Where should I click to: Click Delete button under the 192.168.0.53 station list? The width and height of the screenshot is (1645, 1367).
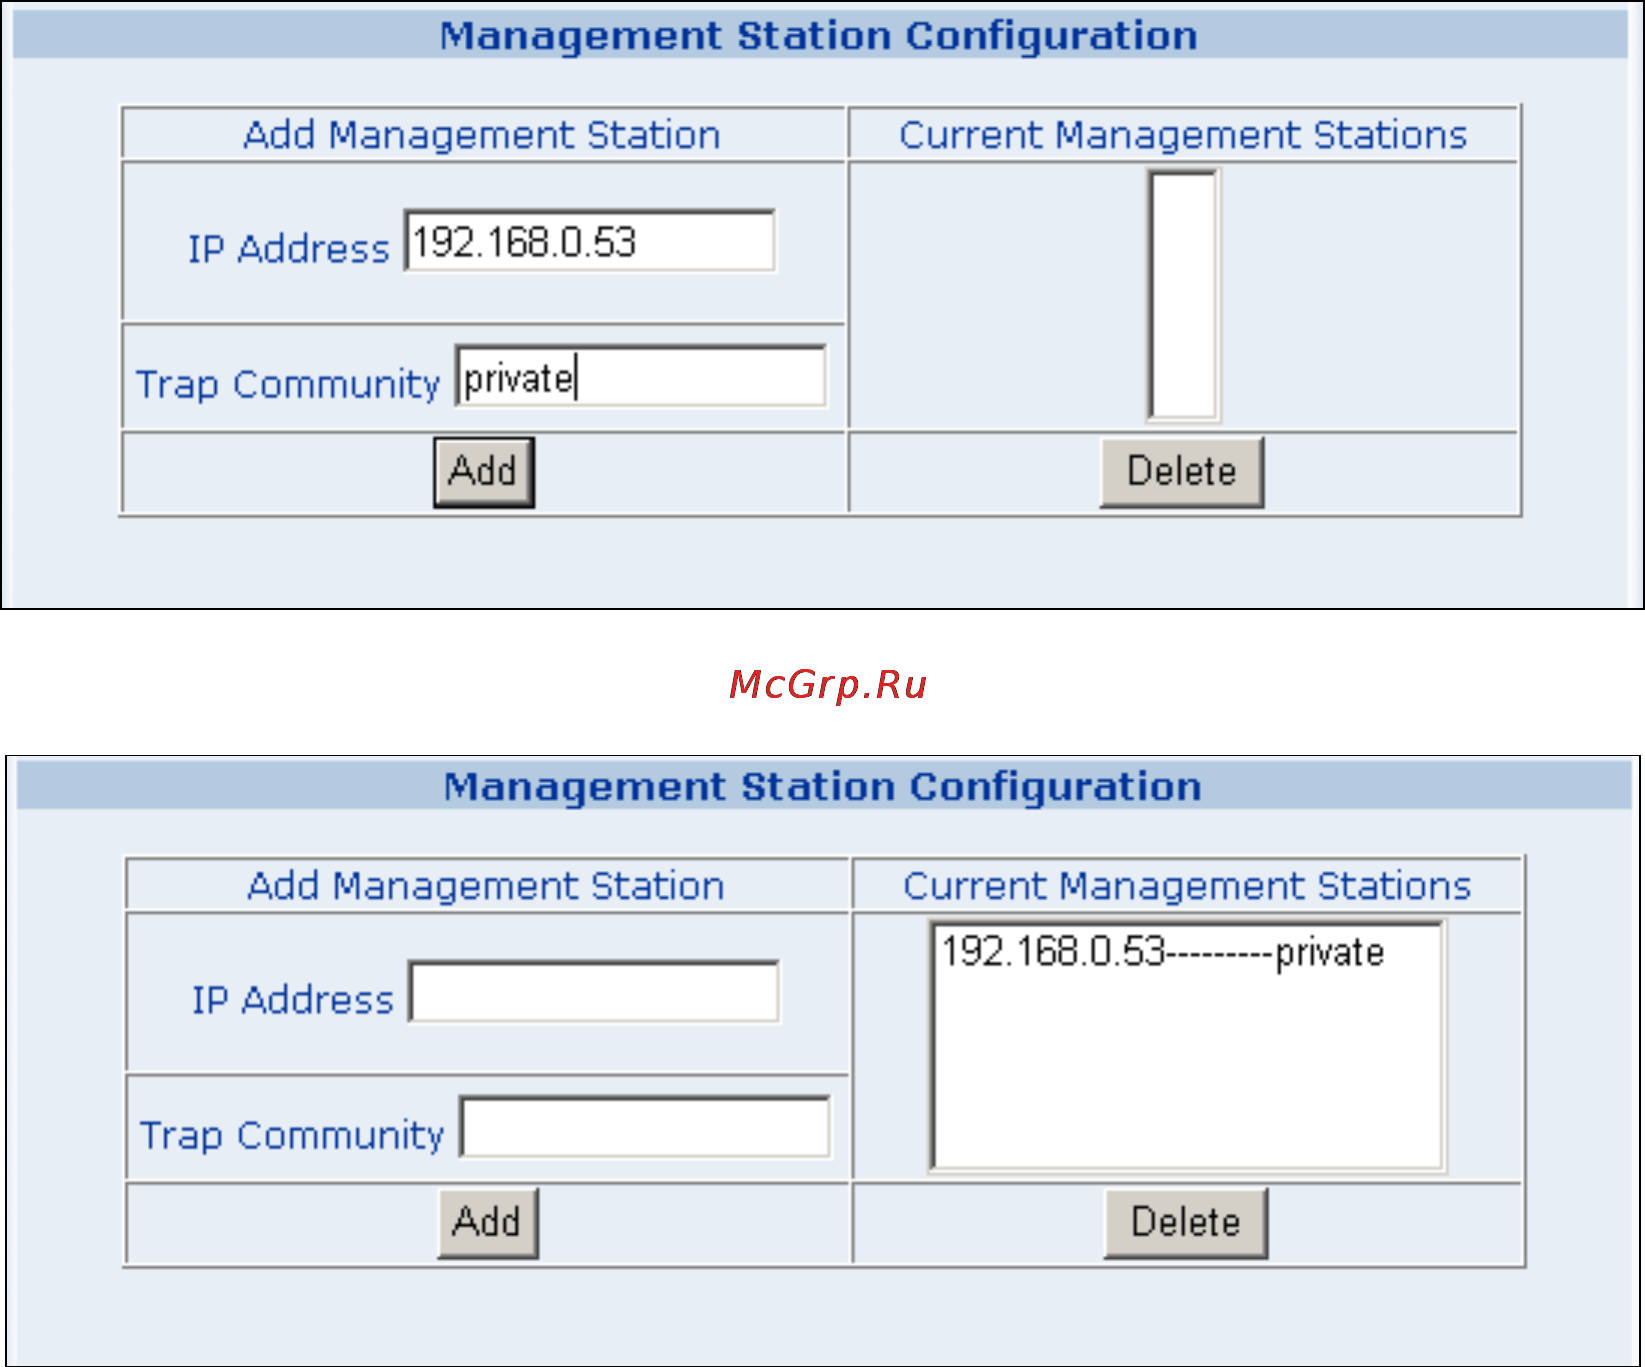(x=1186, y=1222)
